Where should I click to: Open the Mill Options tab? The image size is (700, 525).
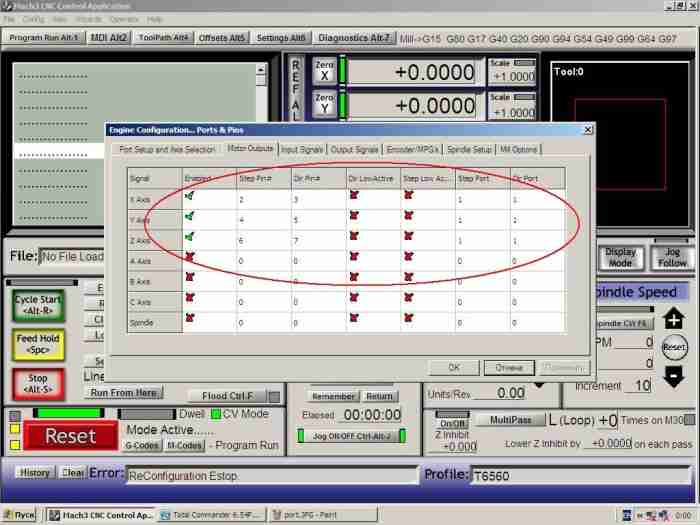point(518,150)
